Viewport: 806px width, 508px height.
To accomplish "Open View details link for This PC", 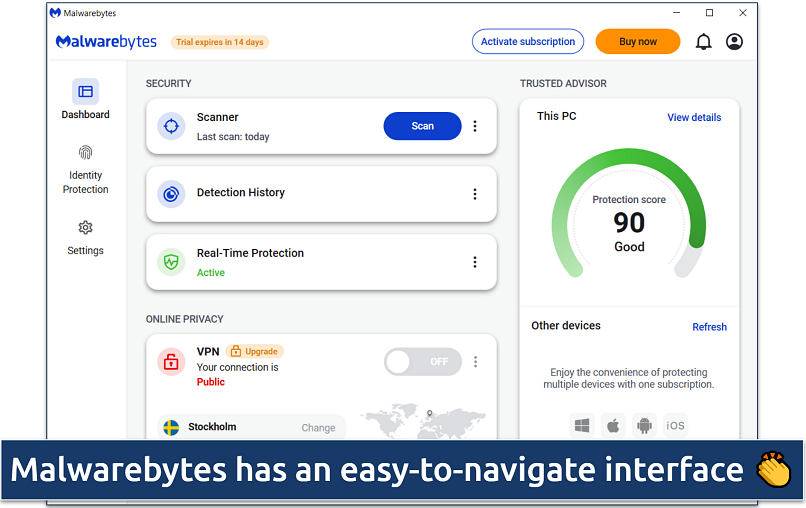I will click(x=694, y=117).
